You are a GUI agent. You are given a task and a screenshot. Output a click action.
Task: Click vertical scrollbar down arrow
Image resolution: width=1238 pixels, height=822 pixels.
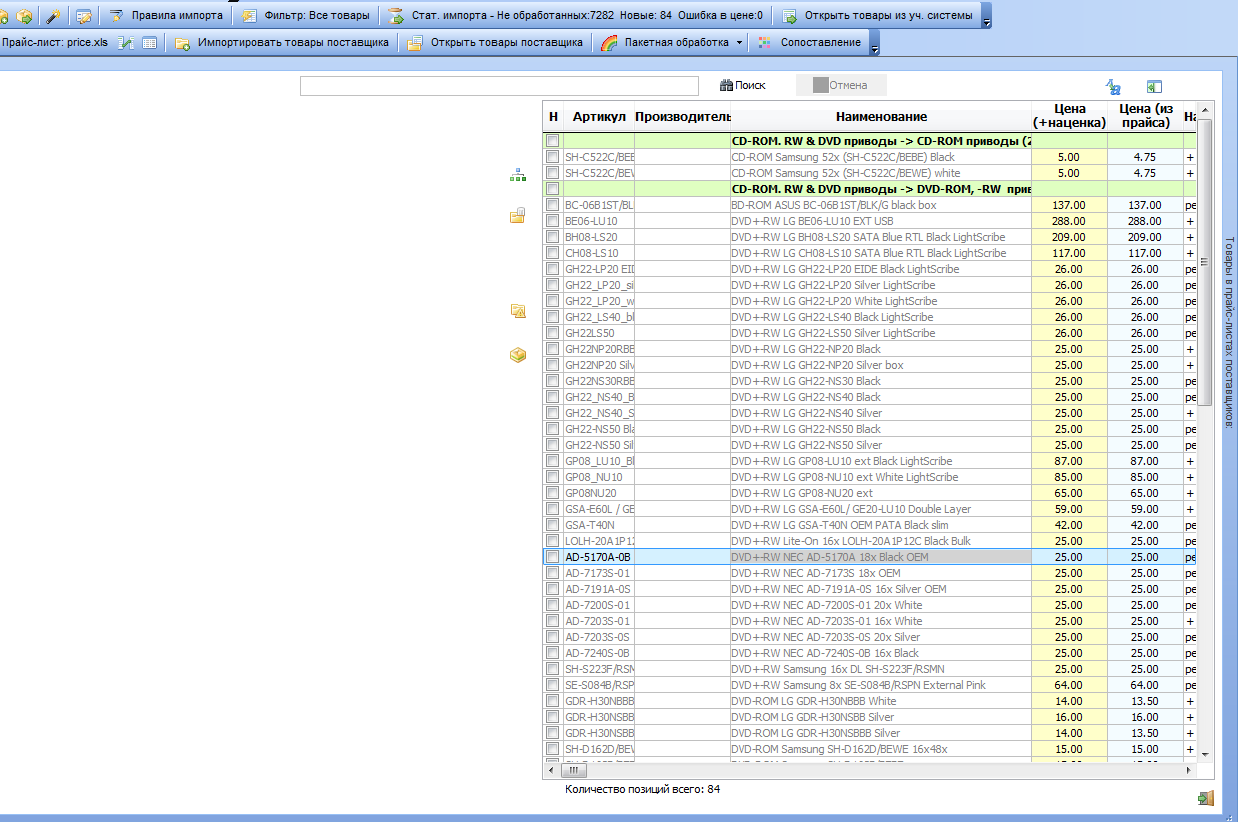point(1205,755)
